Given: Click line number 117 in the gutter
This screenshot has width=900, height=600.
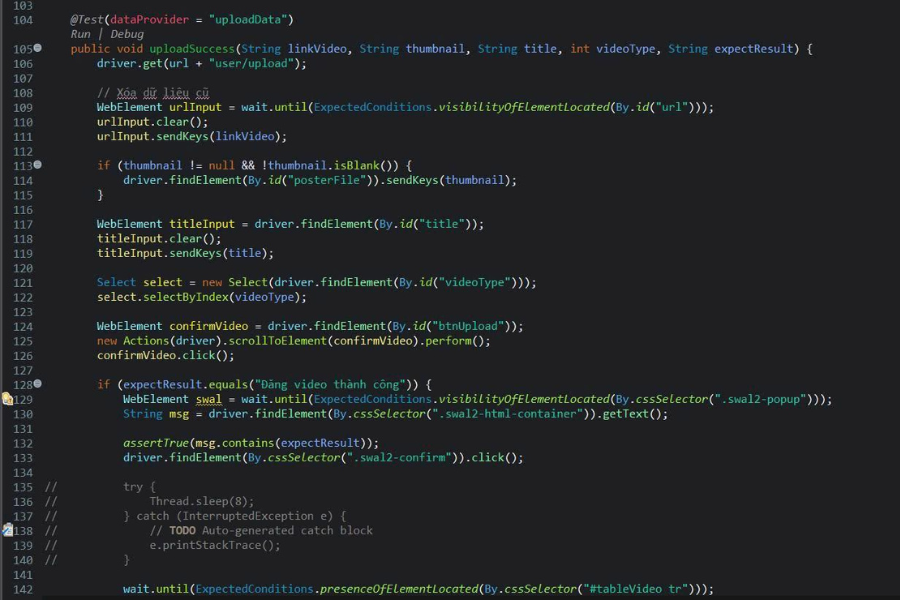Looking at the screenshot, I should point(23,224).
